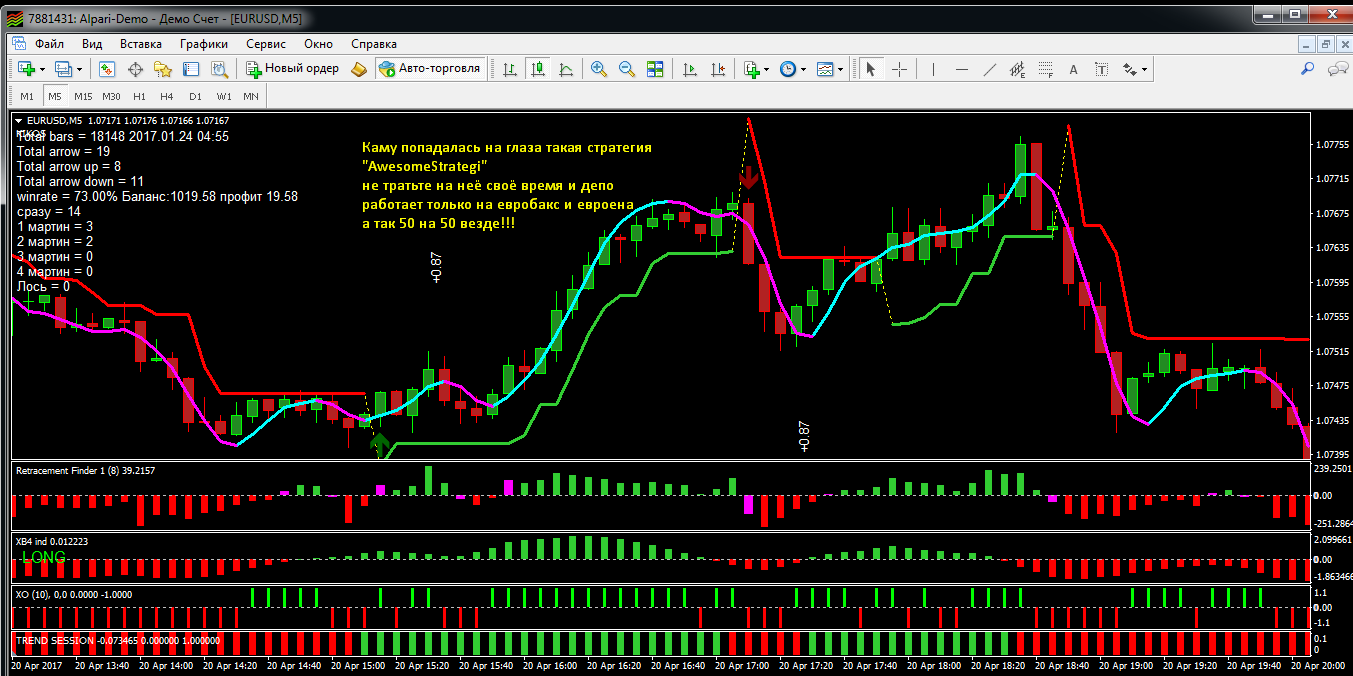Viewport: 1353px width, 676px height.
Task: Pick the Text label tool
Action: (x=1074, y=69)
